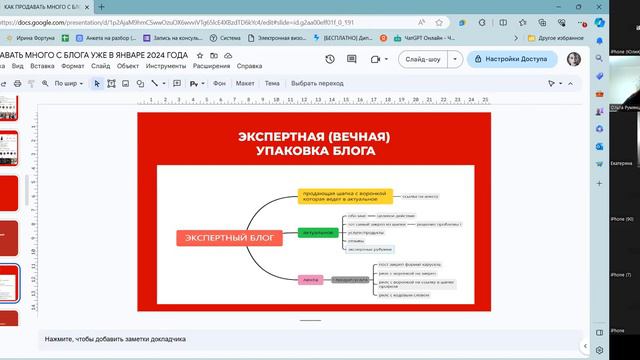Viewport: 640px width, 360px height.
Task: Select the currently highlighted slide thumbnail
Action: (x=9, y=283)
